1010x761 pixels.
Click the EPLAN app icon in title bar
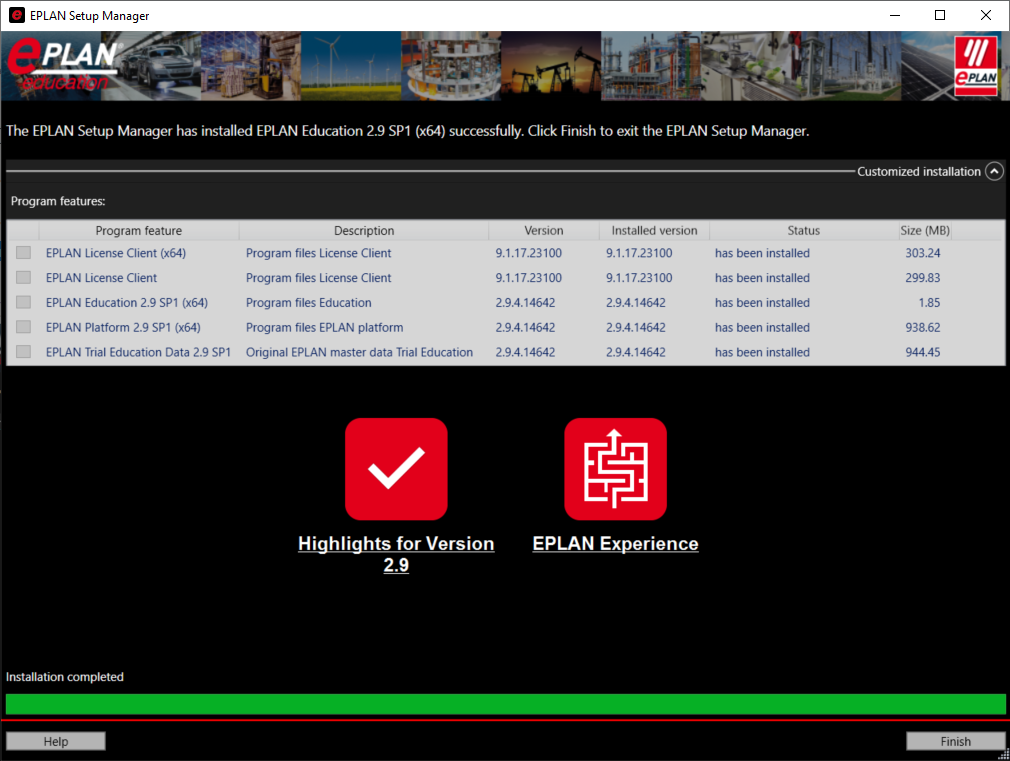click(x=17, y=15)
